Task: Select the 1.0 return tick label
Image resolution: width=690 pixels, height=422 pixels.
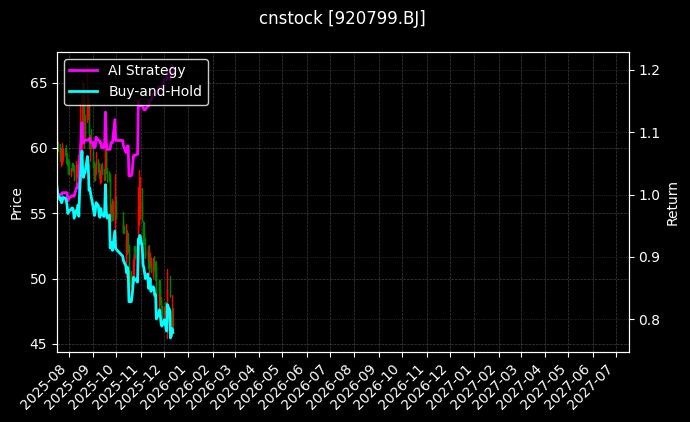Action: (649, 195)
